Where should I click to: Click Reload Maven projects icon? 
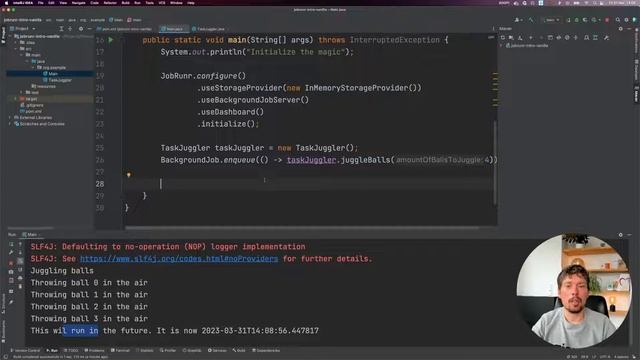[x=502, y=38]
